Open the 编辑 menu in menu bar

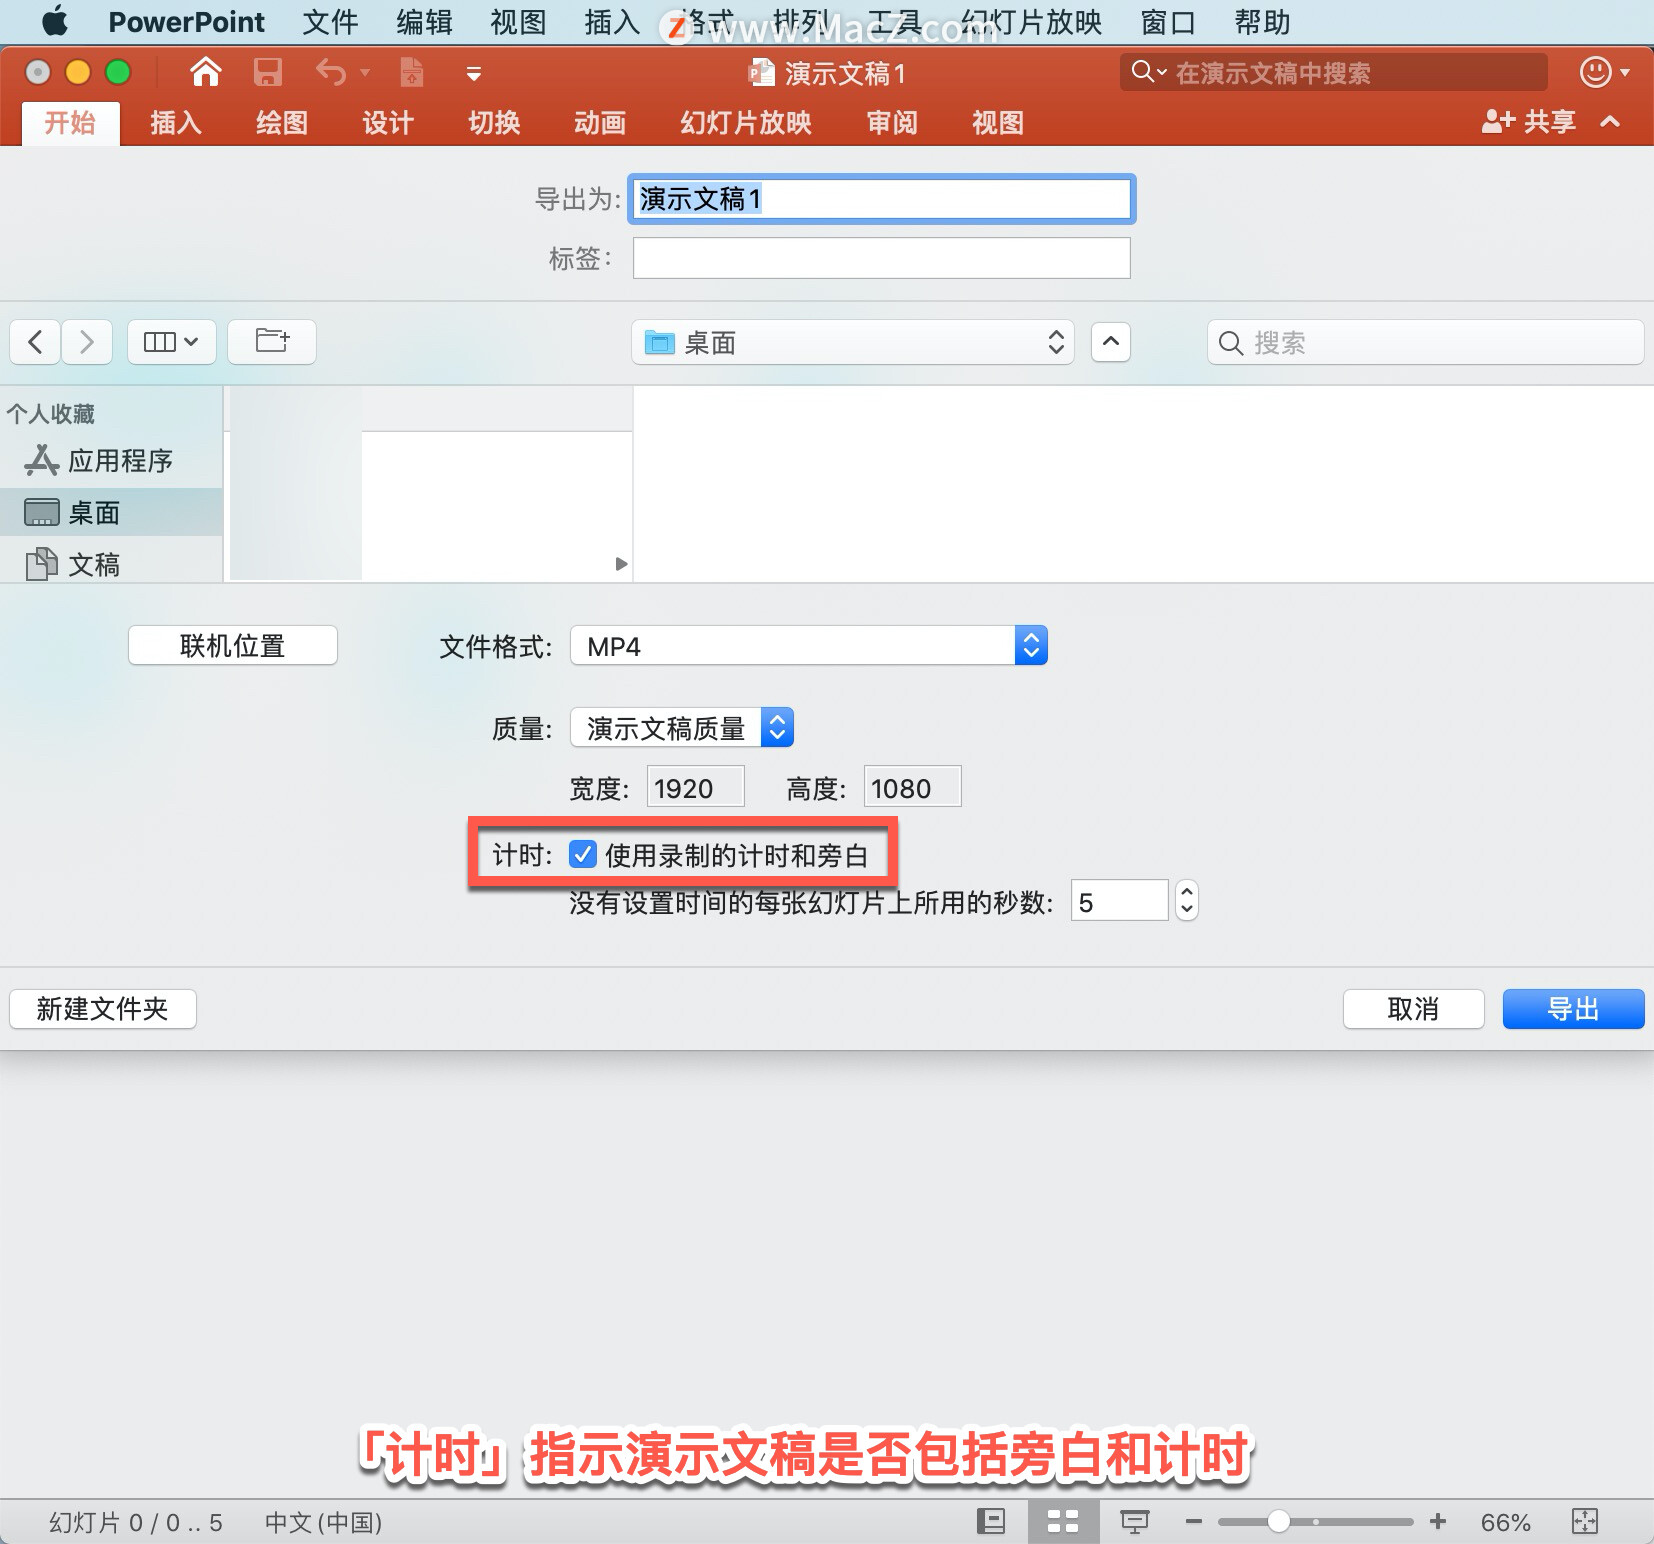[424, 22]
